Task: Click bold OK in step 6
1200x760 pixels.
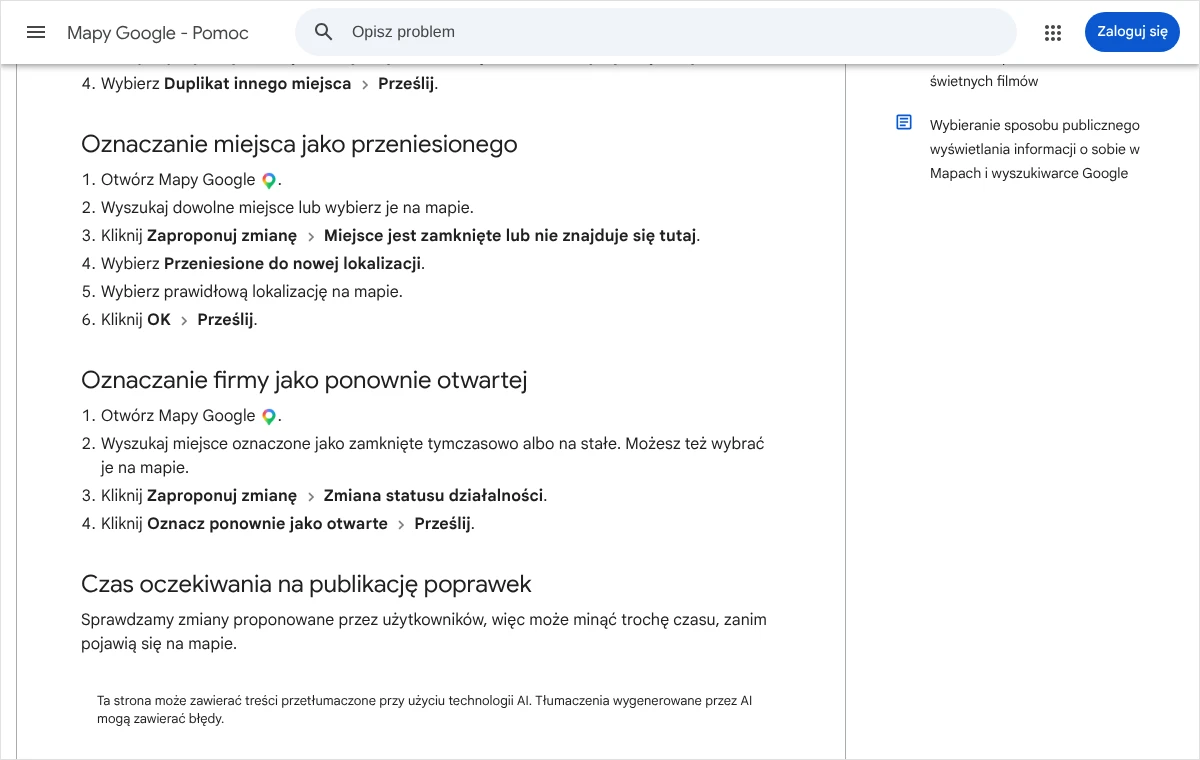Action: pos(159,320)
